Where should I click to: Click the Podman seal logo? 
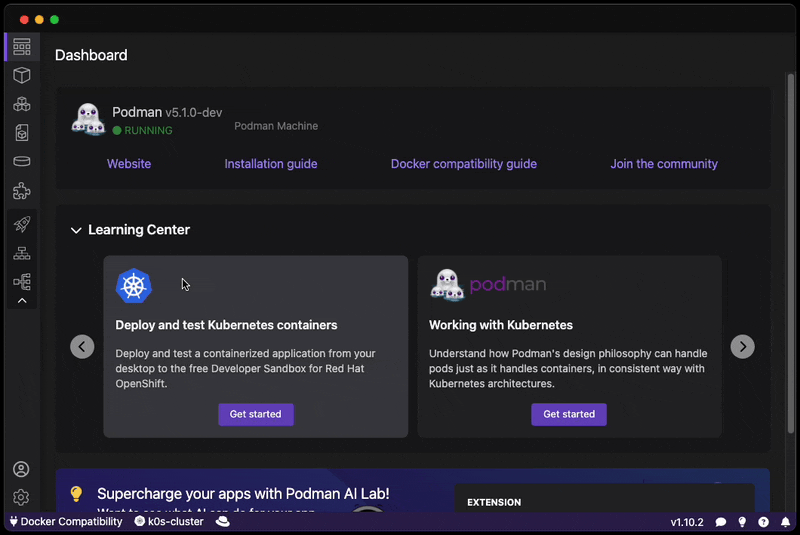click(x=88, y=119)
